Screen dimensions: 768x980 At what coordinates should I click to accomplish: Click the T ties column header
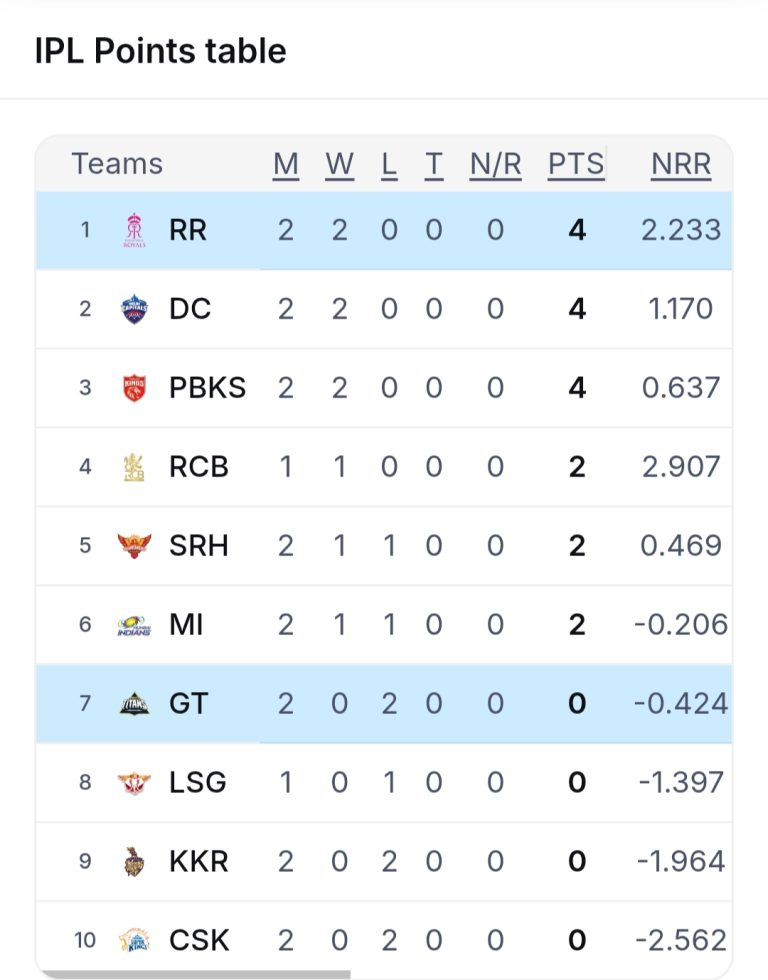pyautogui.click(x=433, y=164)
